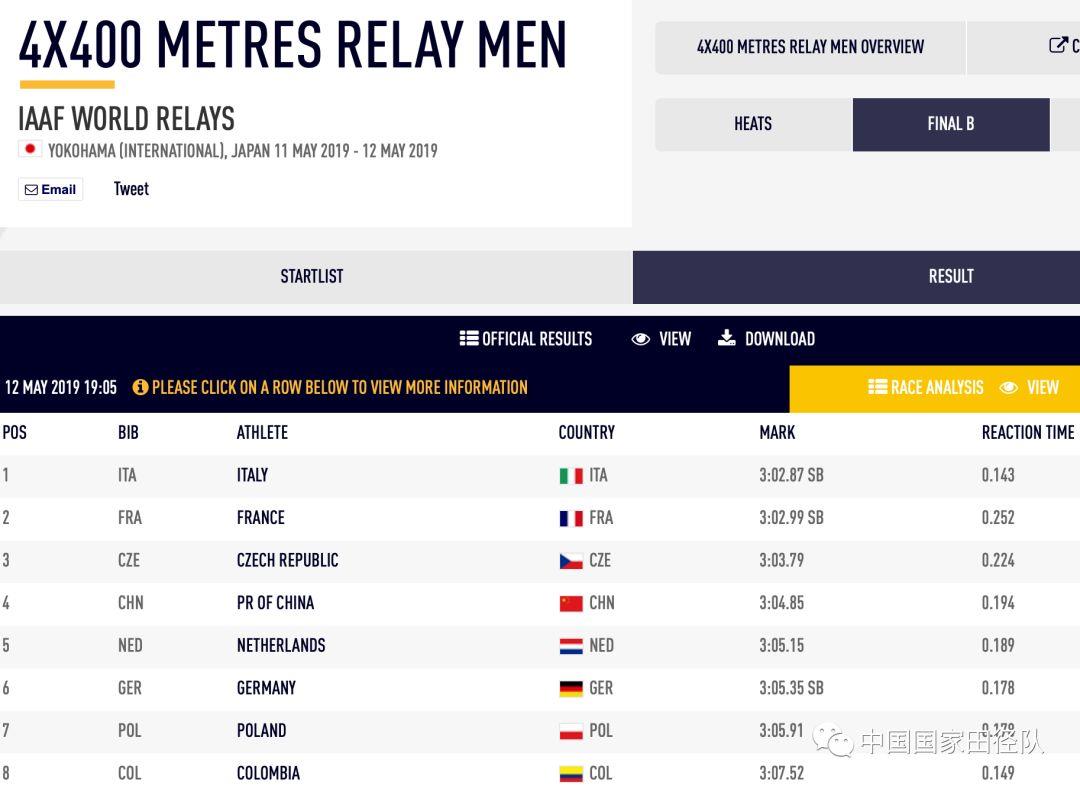
Task: Click the eye icon beside View in Official Results
Action: [641, 339]
